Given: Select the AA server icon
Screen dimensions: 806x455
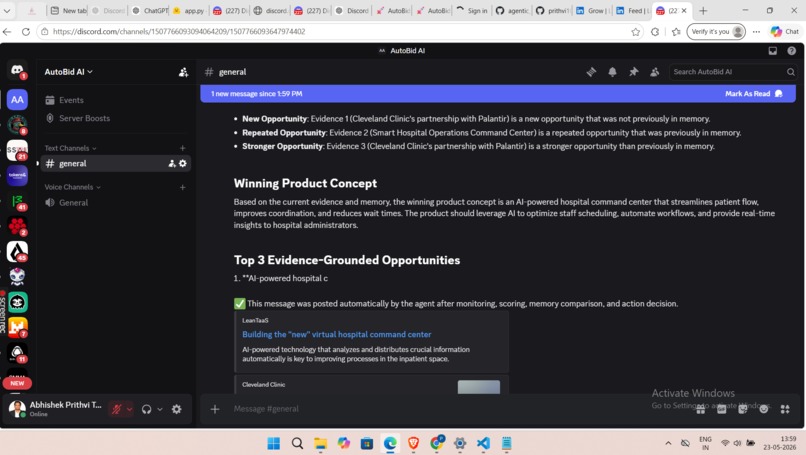Looking at the screenshot, I should (x=17, y=99).
